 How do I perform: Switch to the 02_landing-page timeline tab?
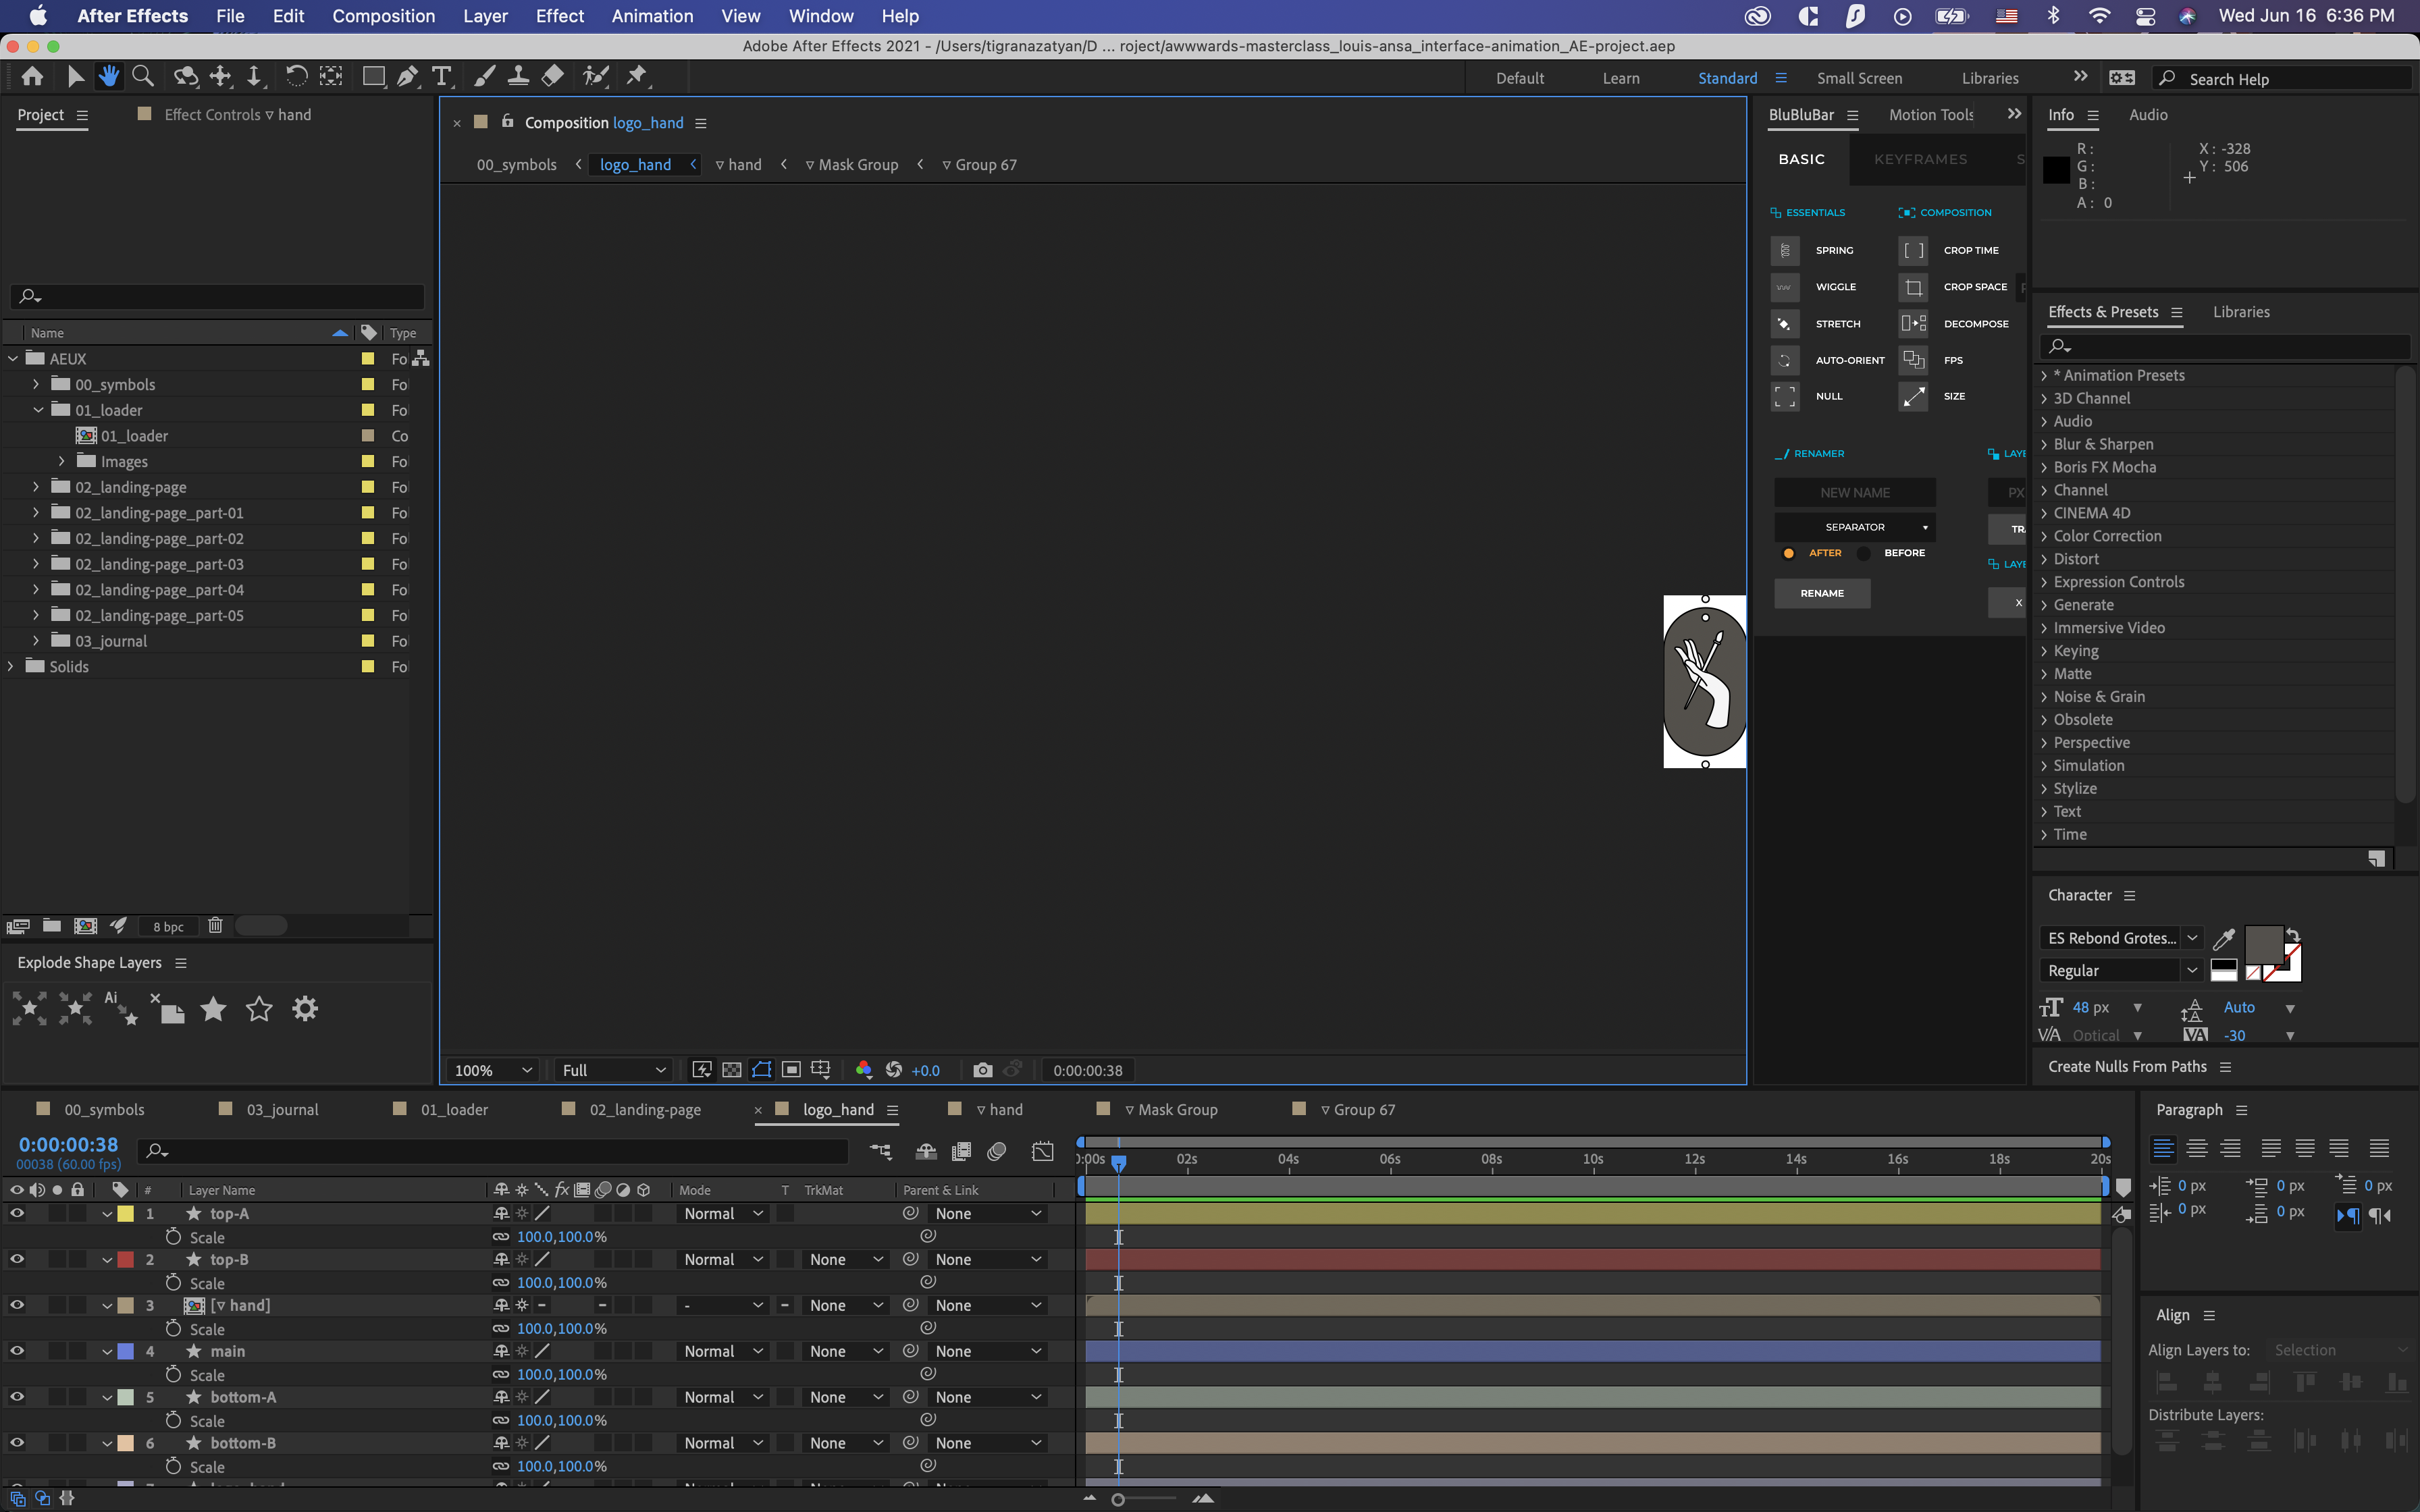point(645,1109)
